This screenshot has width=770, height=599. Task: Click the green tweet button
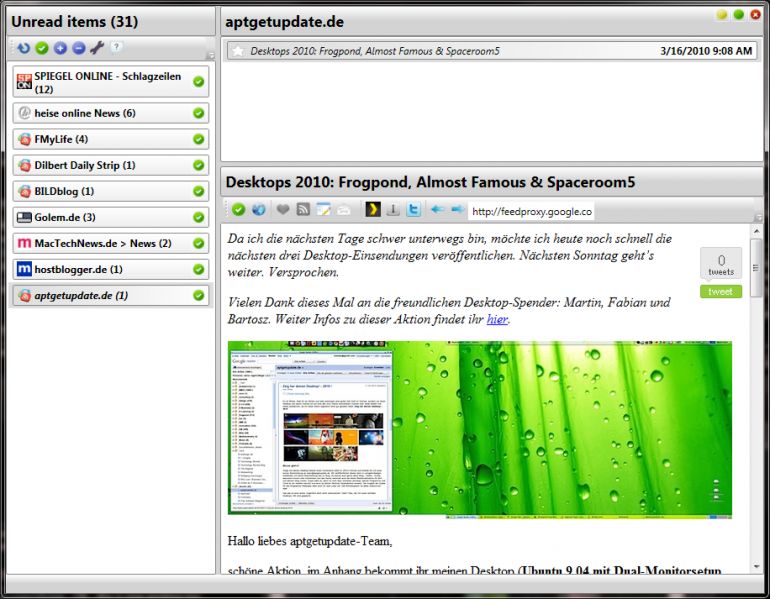tap(720, 291)
